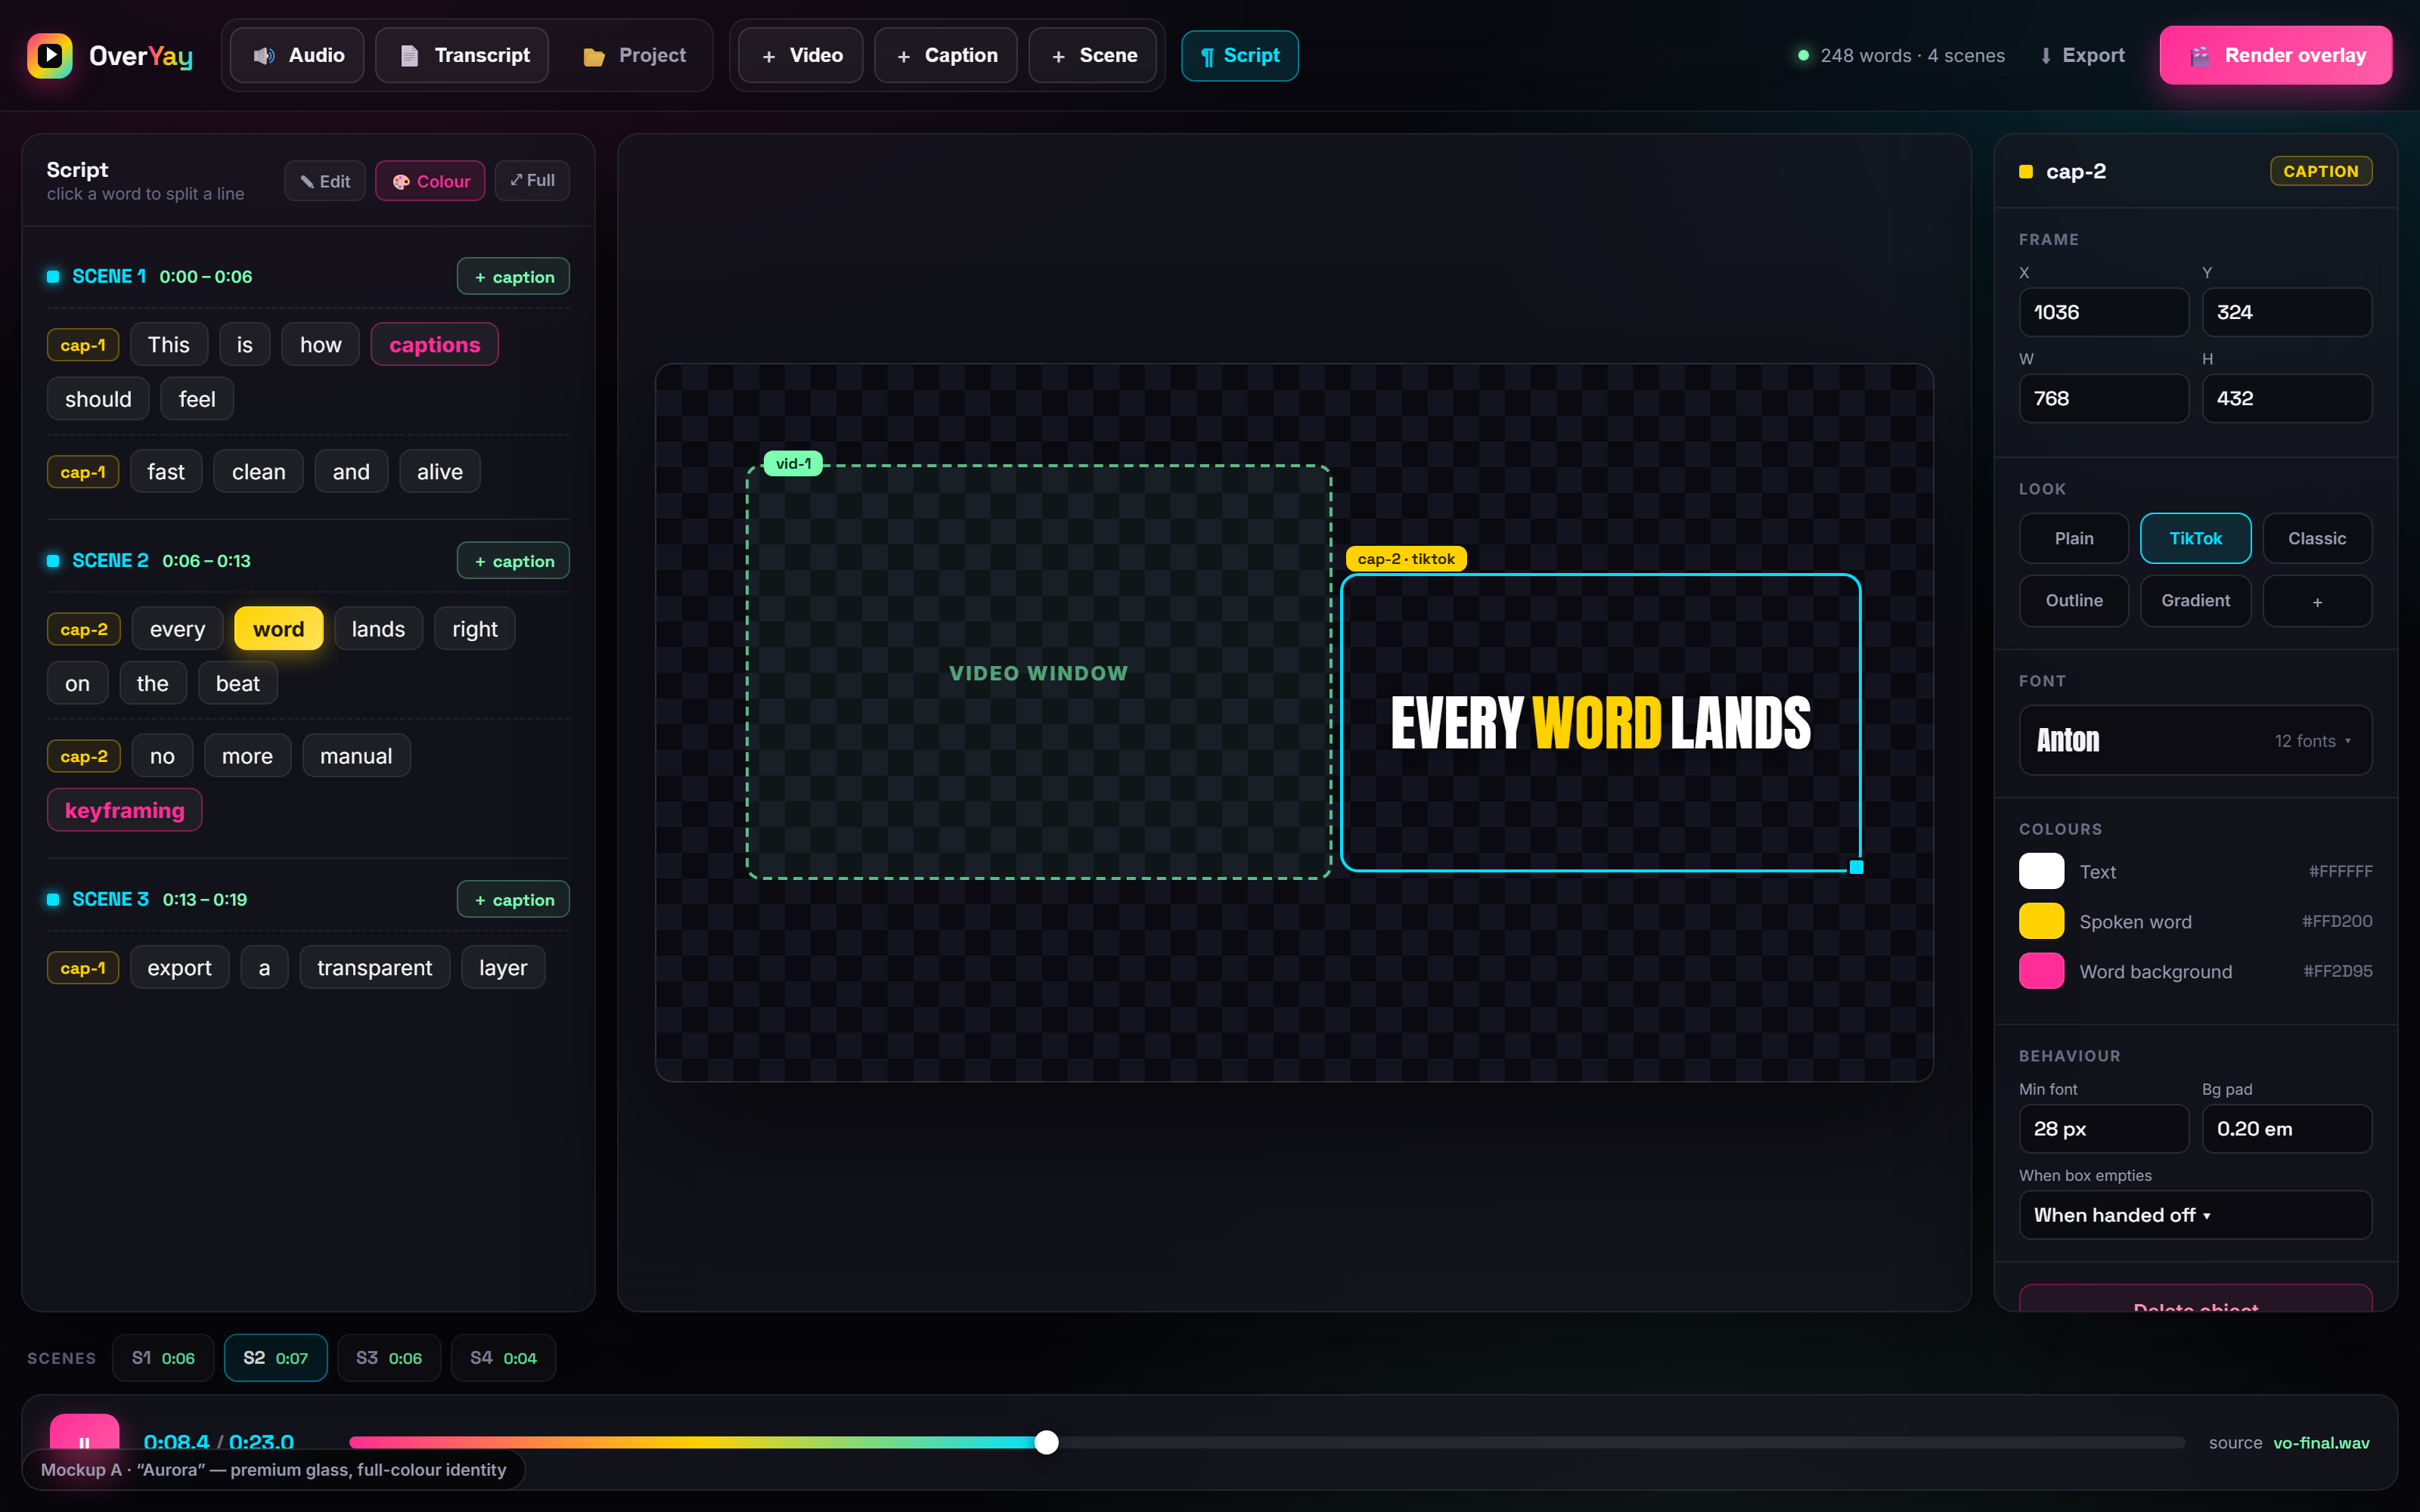Image resolution: width=2420 pixels, height=1512 pixels.
Task: Jump to scene S2 tab
Action: [275, 1358]
